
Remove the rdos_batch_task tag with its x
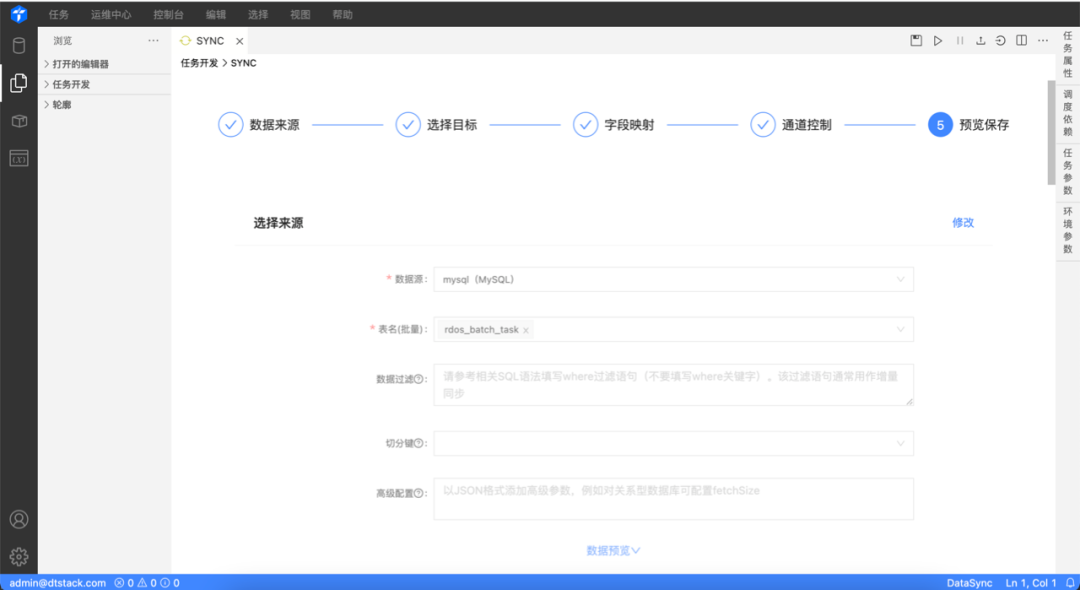(x=526, y=330)
